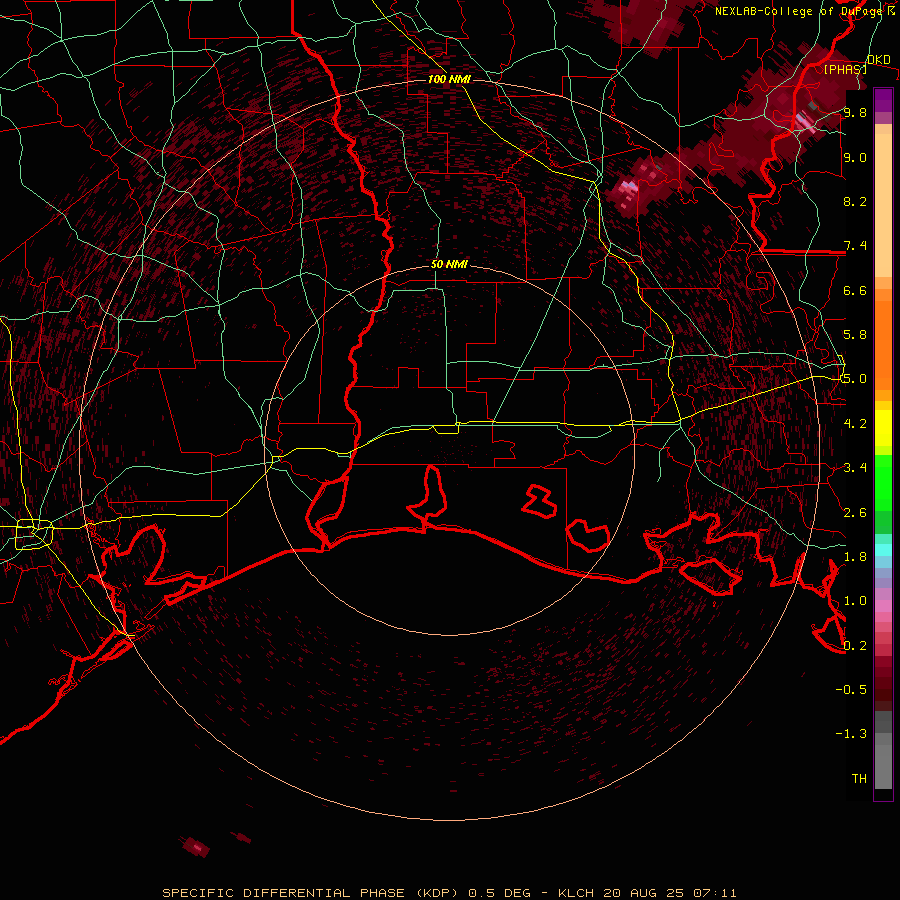Click the 50 NMI range ring label

point(449,264)
